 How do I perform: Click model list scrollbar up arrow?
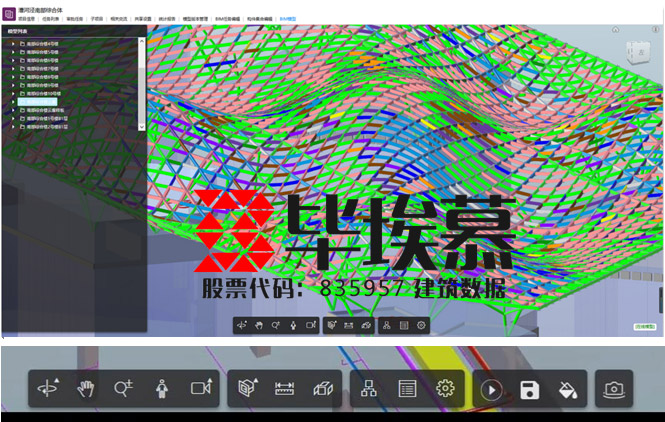[142, 41]
